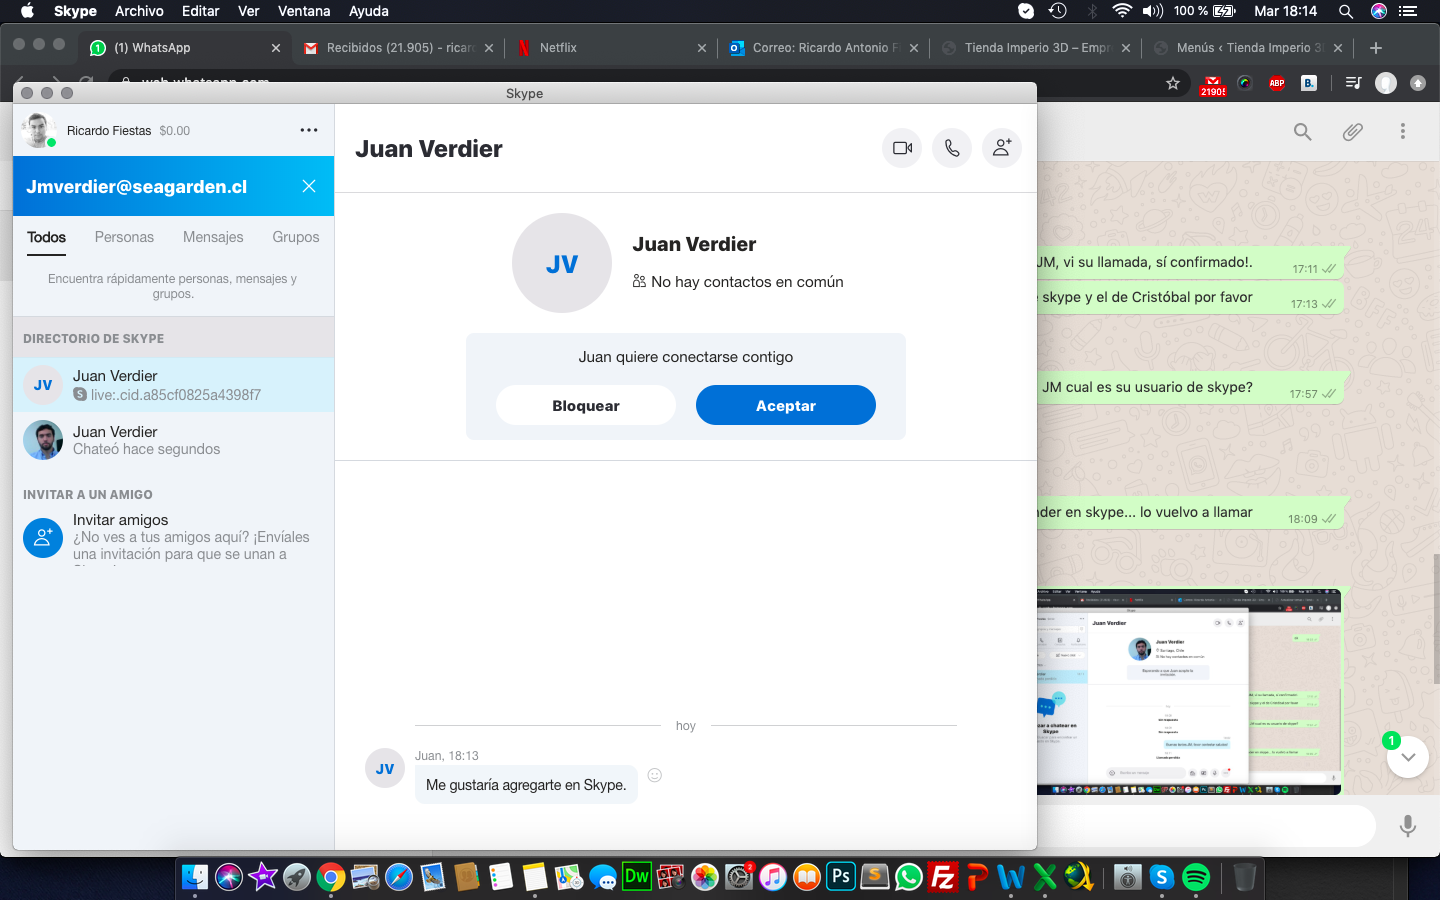The image size is (1440, 900).
Task: Clear the Jmverdier@seagarden.cl search
Action: tap(309, 186)
